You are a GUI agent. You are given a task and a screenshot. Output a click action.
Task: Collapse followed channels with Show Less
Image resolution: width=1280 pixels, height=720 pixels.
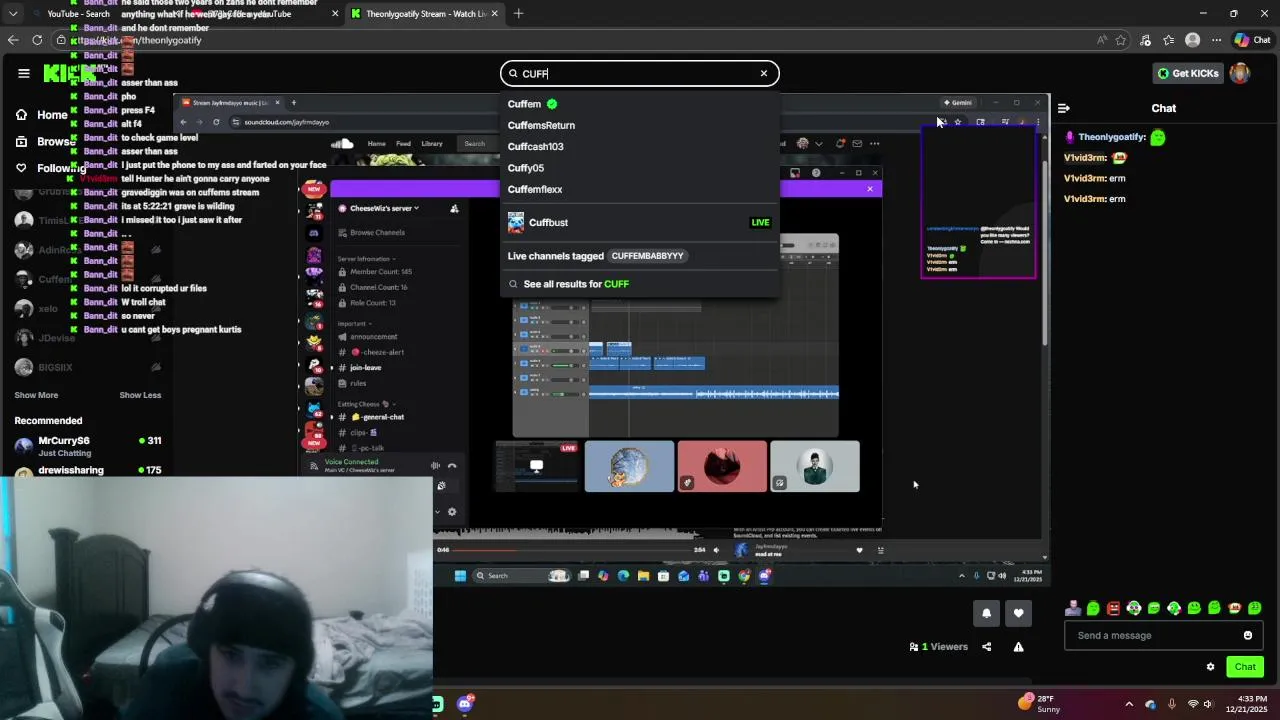click(140, 395)
